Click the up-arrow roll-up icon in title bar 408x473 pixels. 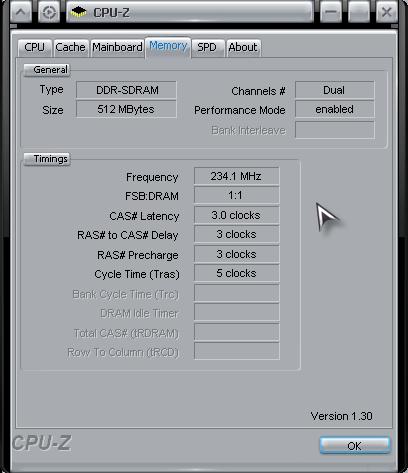pos(21,12)
